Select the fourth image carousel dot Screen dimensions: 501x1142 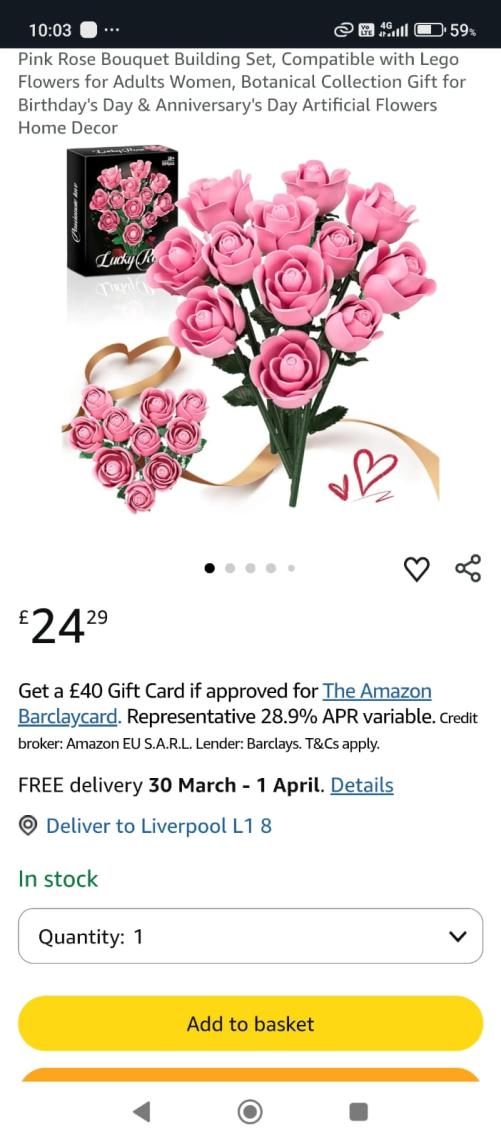tap(271, 568)
